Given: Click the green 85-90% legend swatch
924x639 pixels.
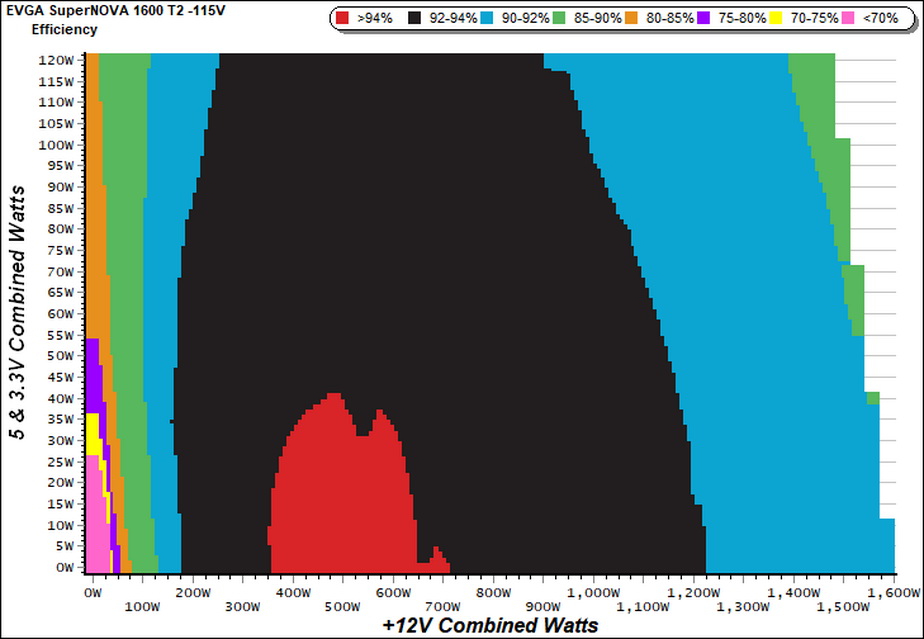Looking at the screenshot, I should [559, 18].
